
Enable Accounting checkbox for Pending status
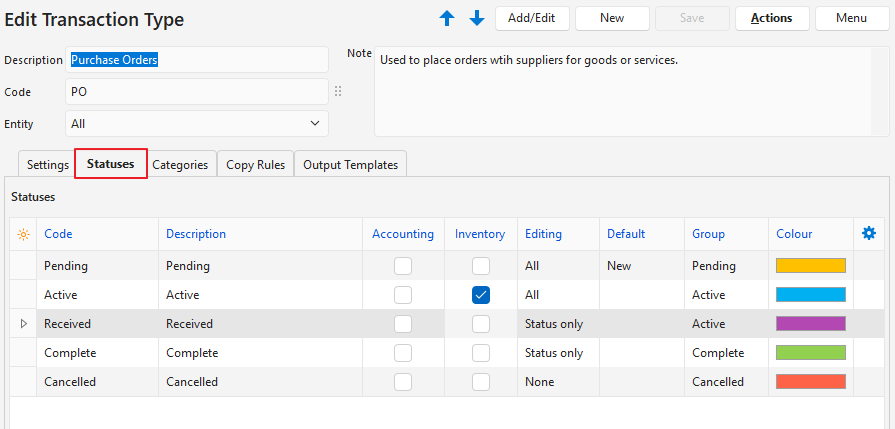pos(403,266)
